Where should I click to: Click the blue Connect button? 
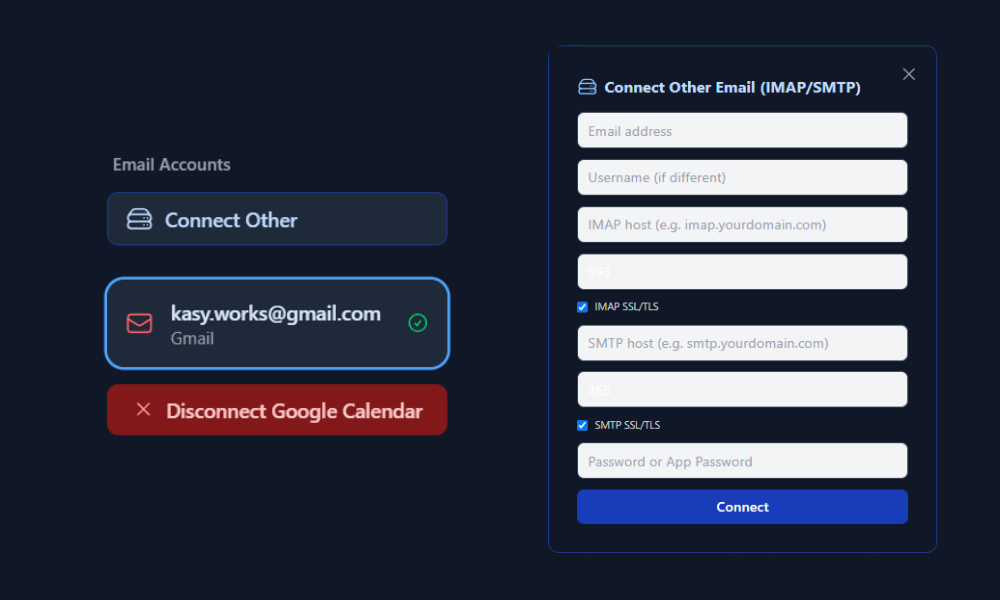[x=742, y=507]
